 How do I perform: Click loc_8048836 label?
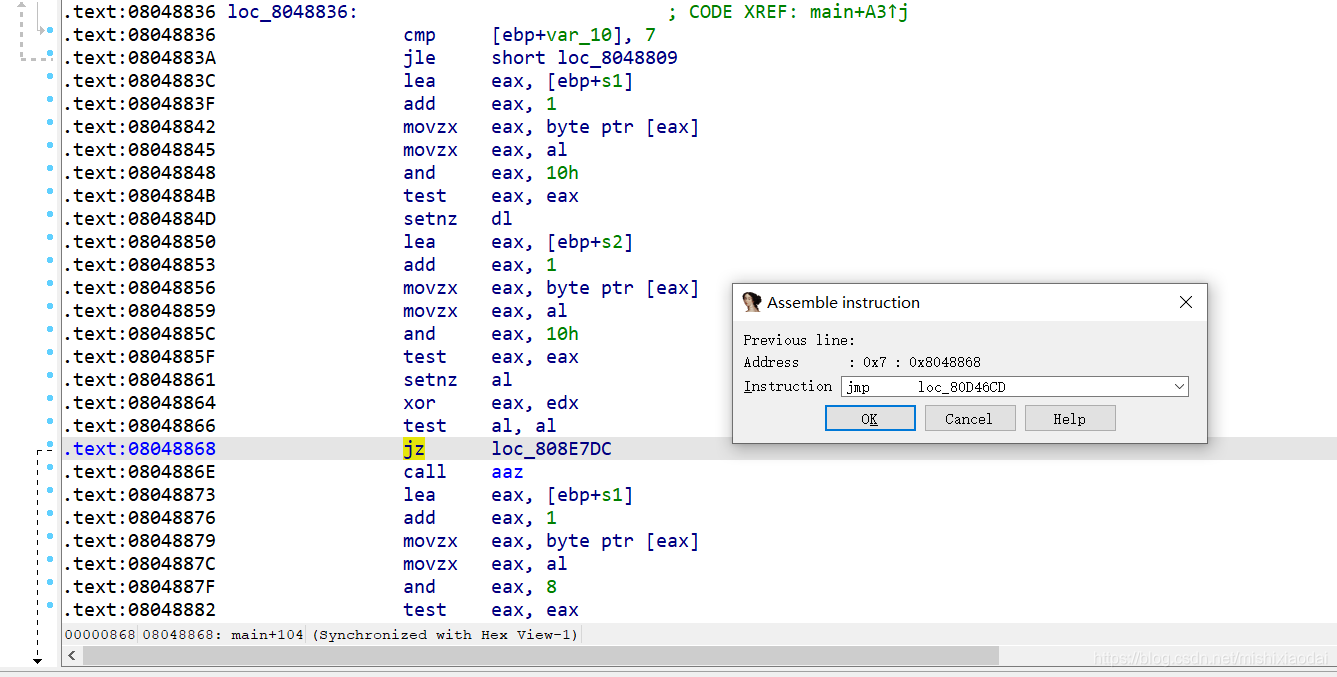[293, 12]
